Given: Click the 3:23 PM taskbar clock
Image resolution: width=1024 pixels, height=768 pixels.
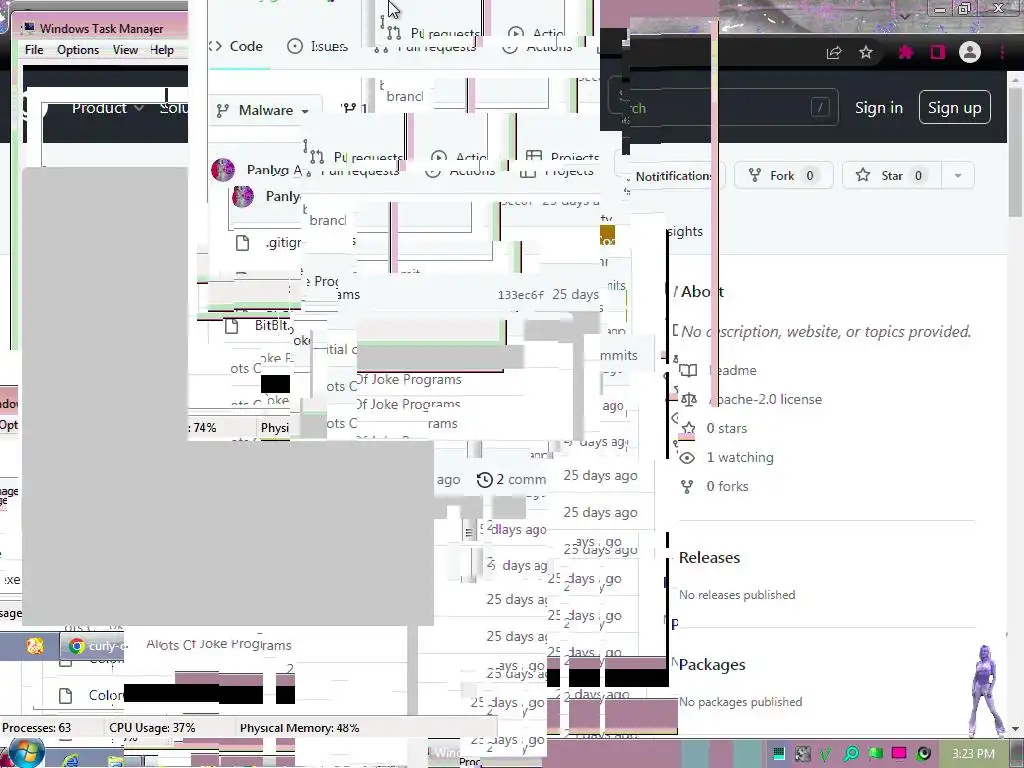Looking at the screenshot, I should click(973, 754).
